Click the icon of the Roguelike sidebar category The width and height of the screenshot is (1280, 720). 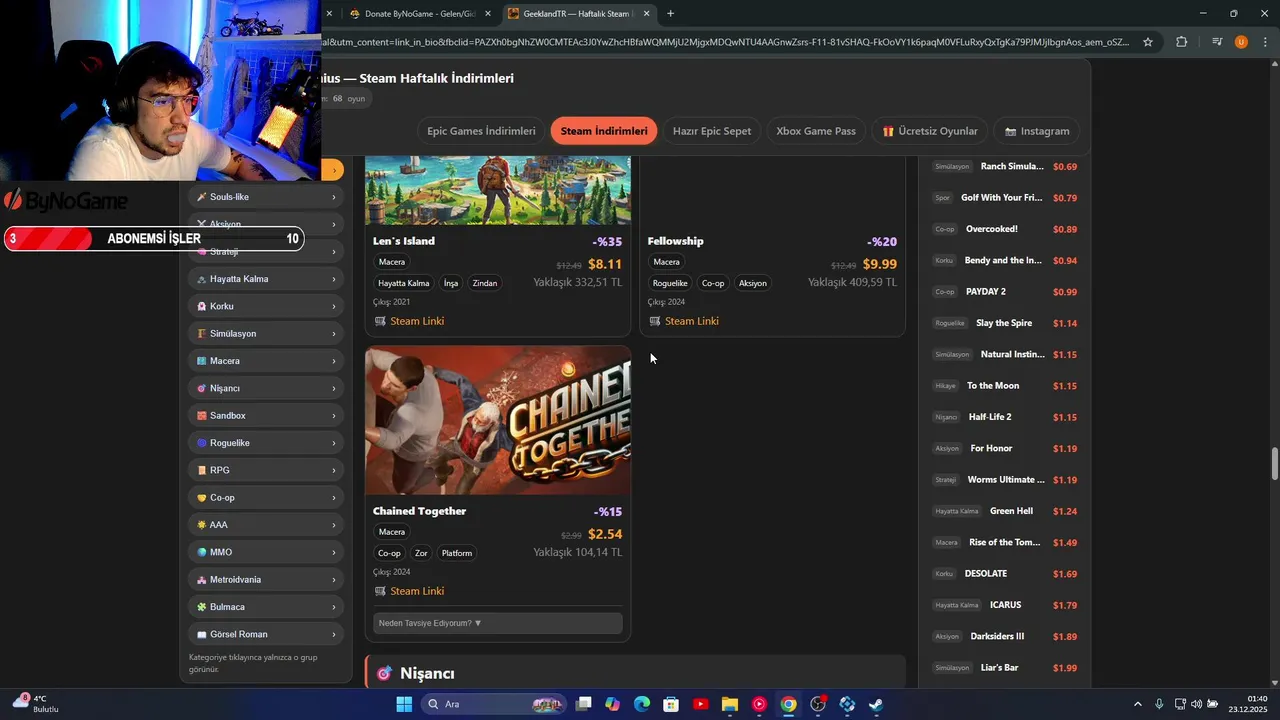(202, 443)
